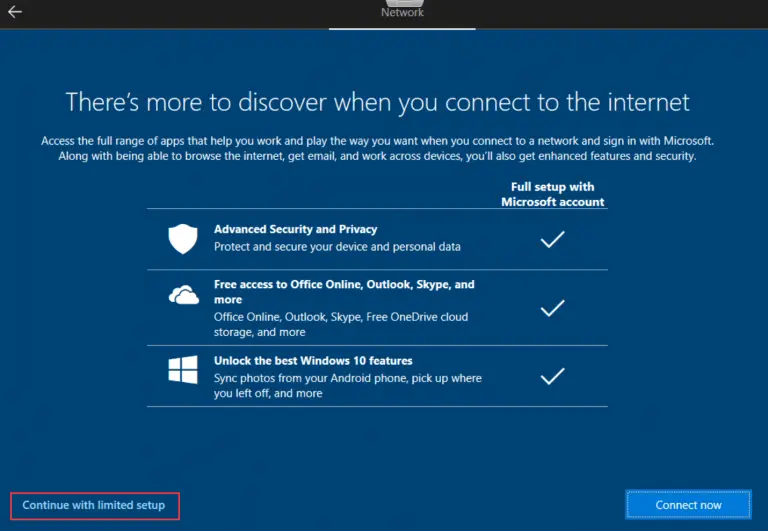Select the Network tab at top

point(402,11)
